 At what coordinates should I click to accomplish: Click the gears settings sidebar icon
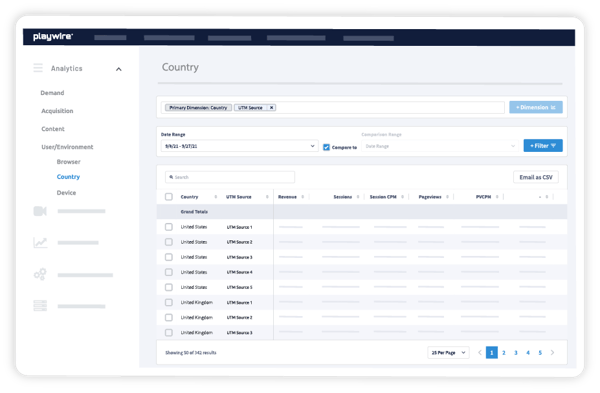pyautogui.click(x=40, y=274)
